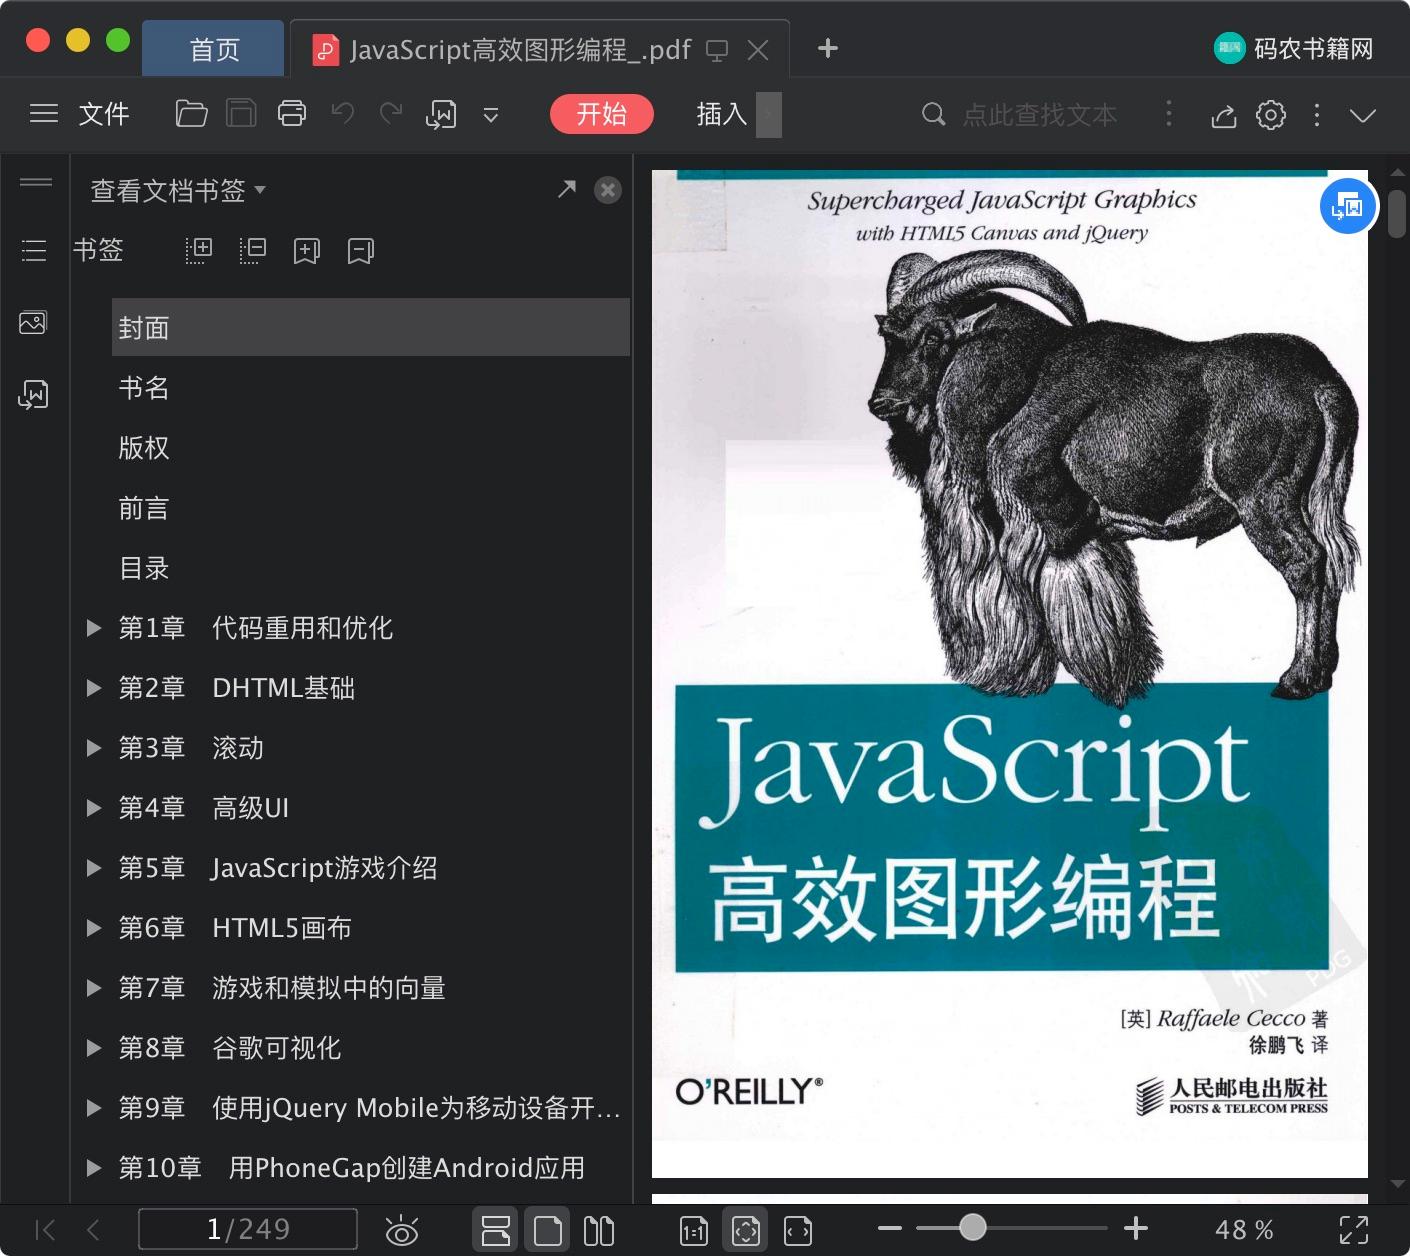Viewport: 1410px width, 1256px height.
Task: Jump to the 书名 bookmark
Action: tap(144, 388)
